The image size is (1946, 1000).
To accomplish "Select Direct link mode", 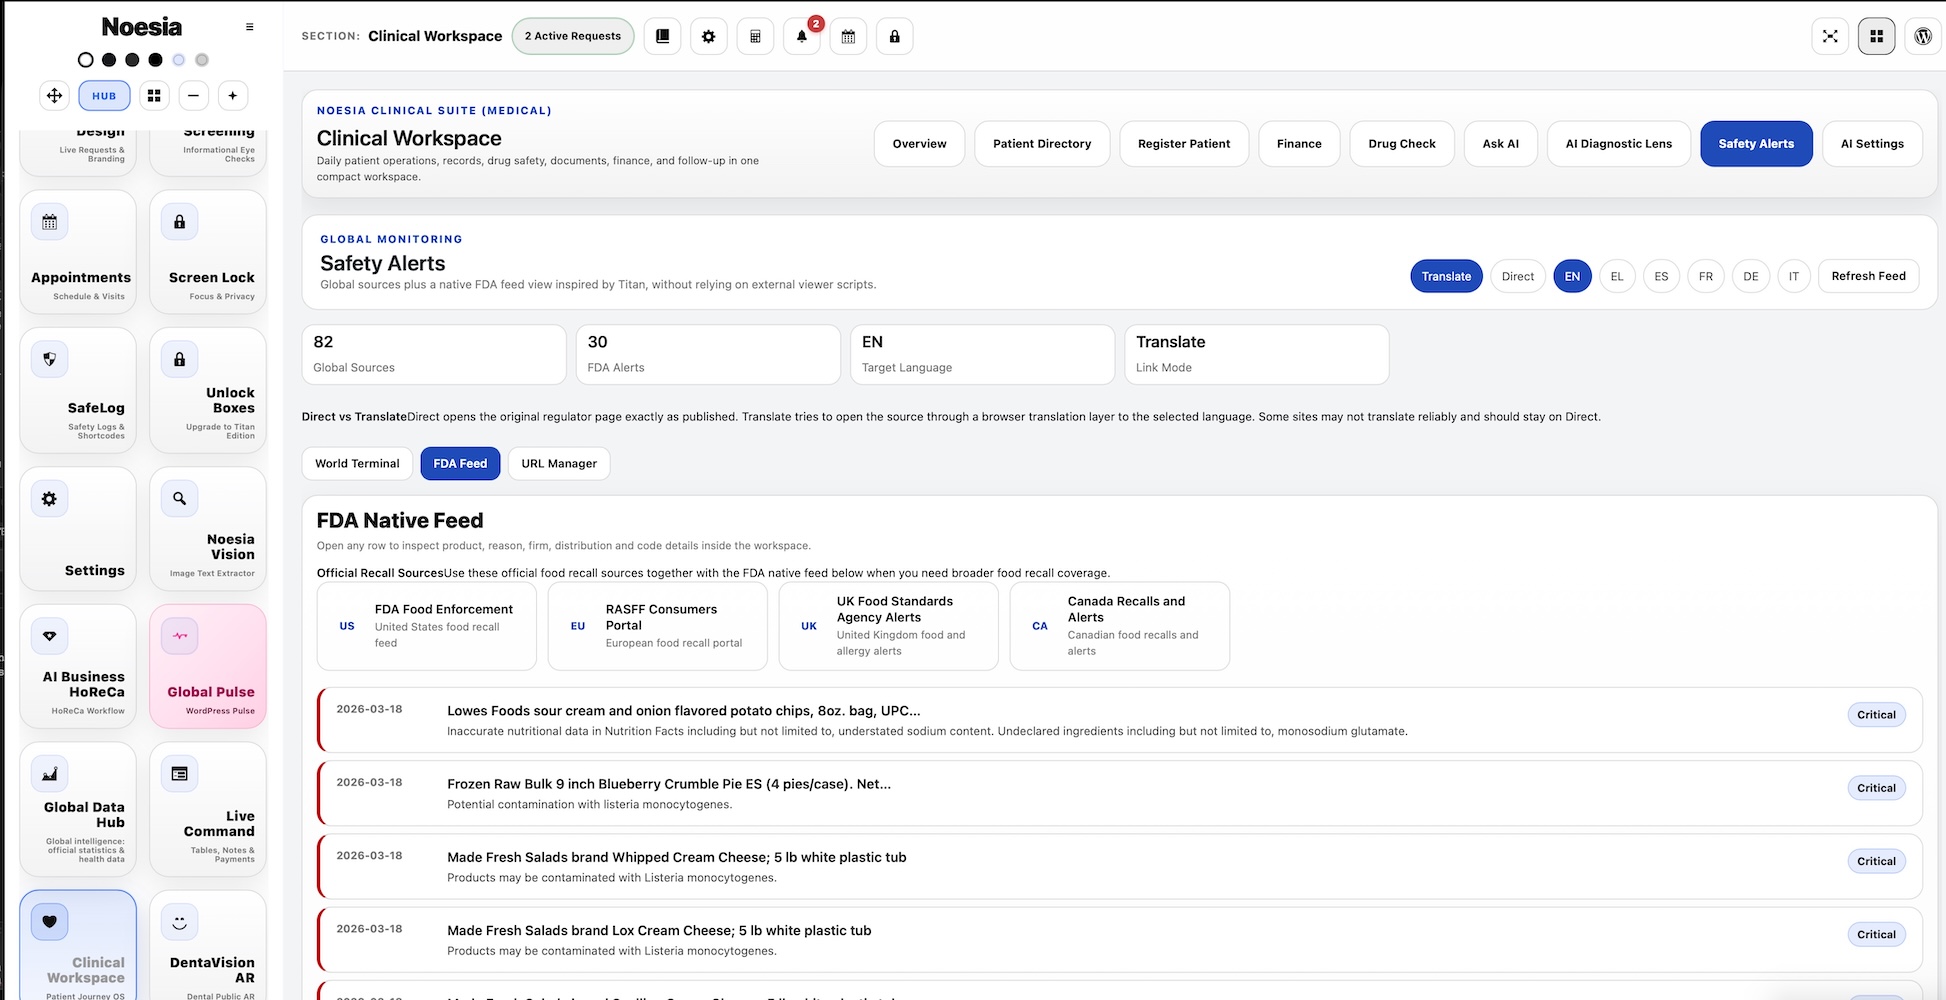I will 1517,276.
